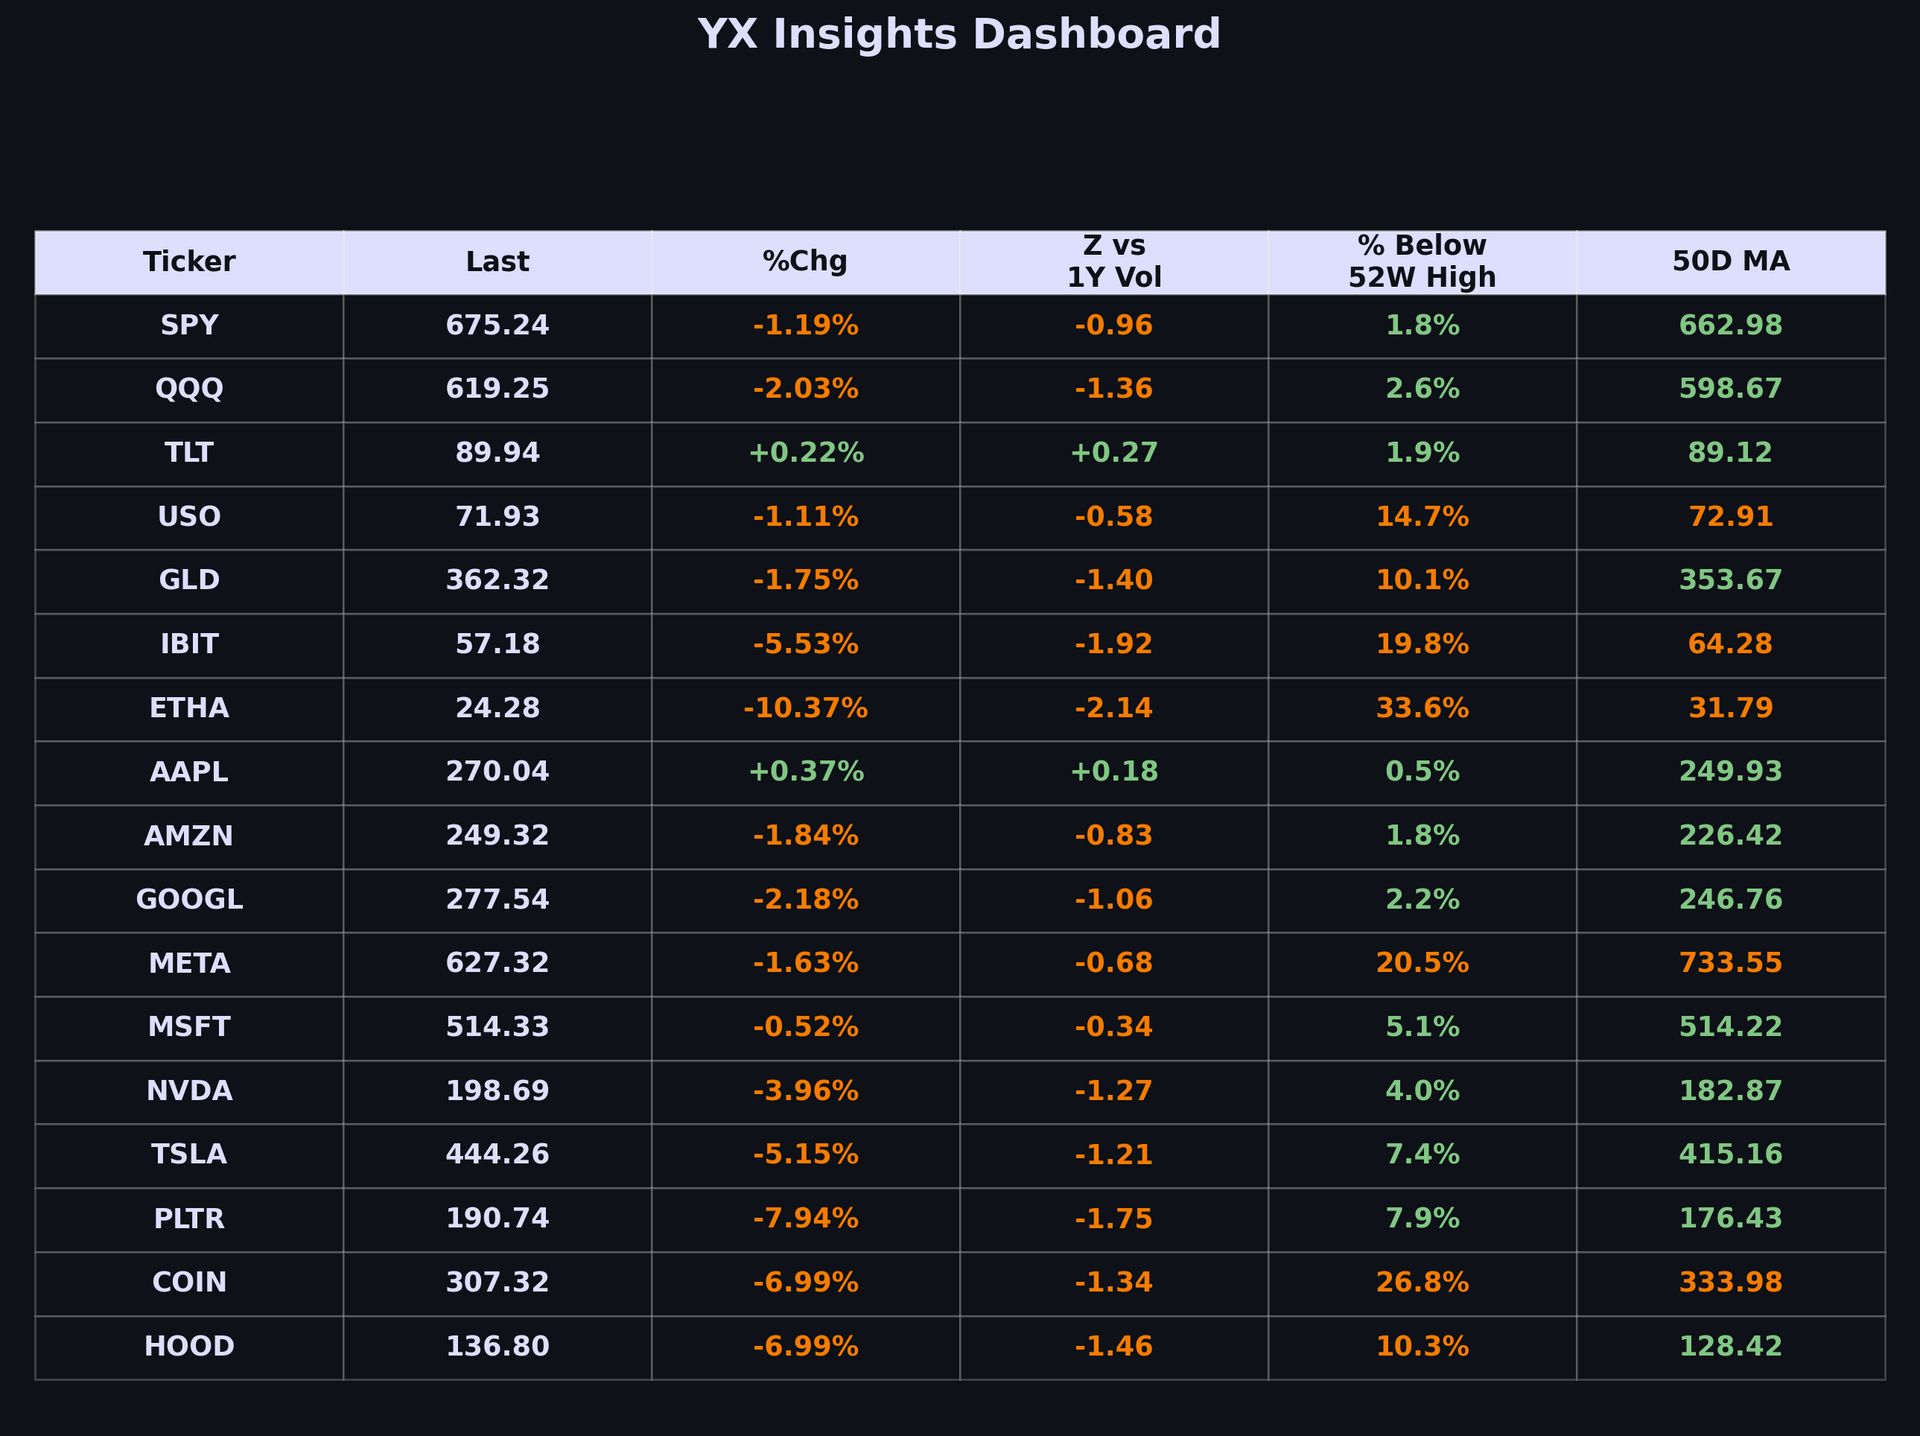Click META's 50D MA value 733.55
This screenshot has height=1436, width=1920.
[1730, 963]
